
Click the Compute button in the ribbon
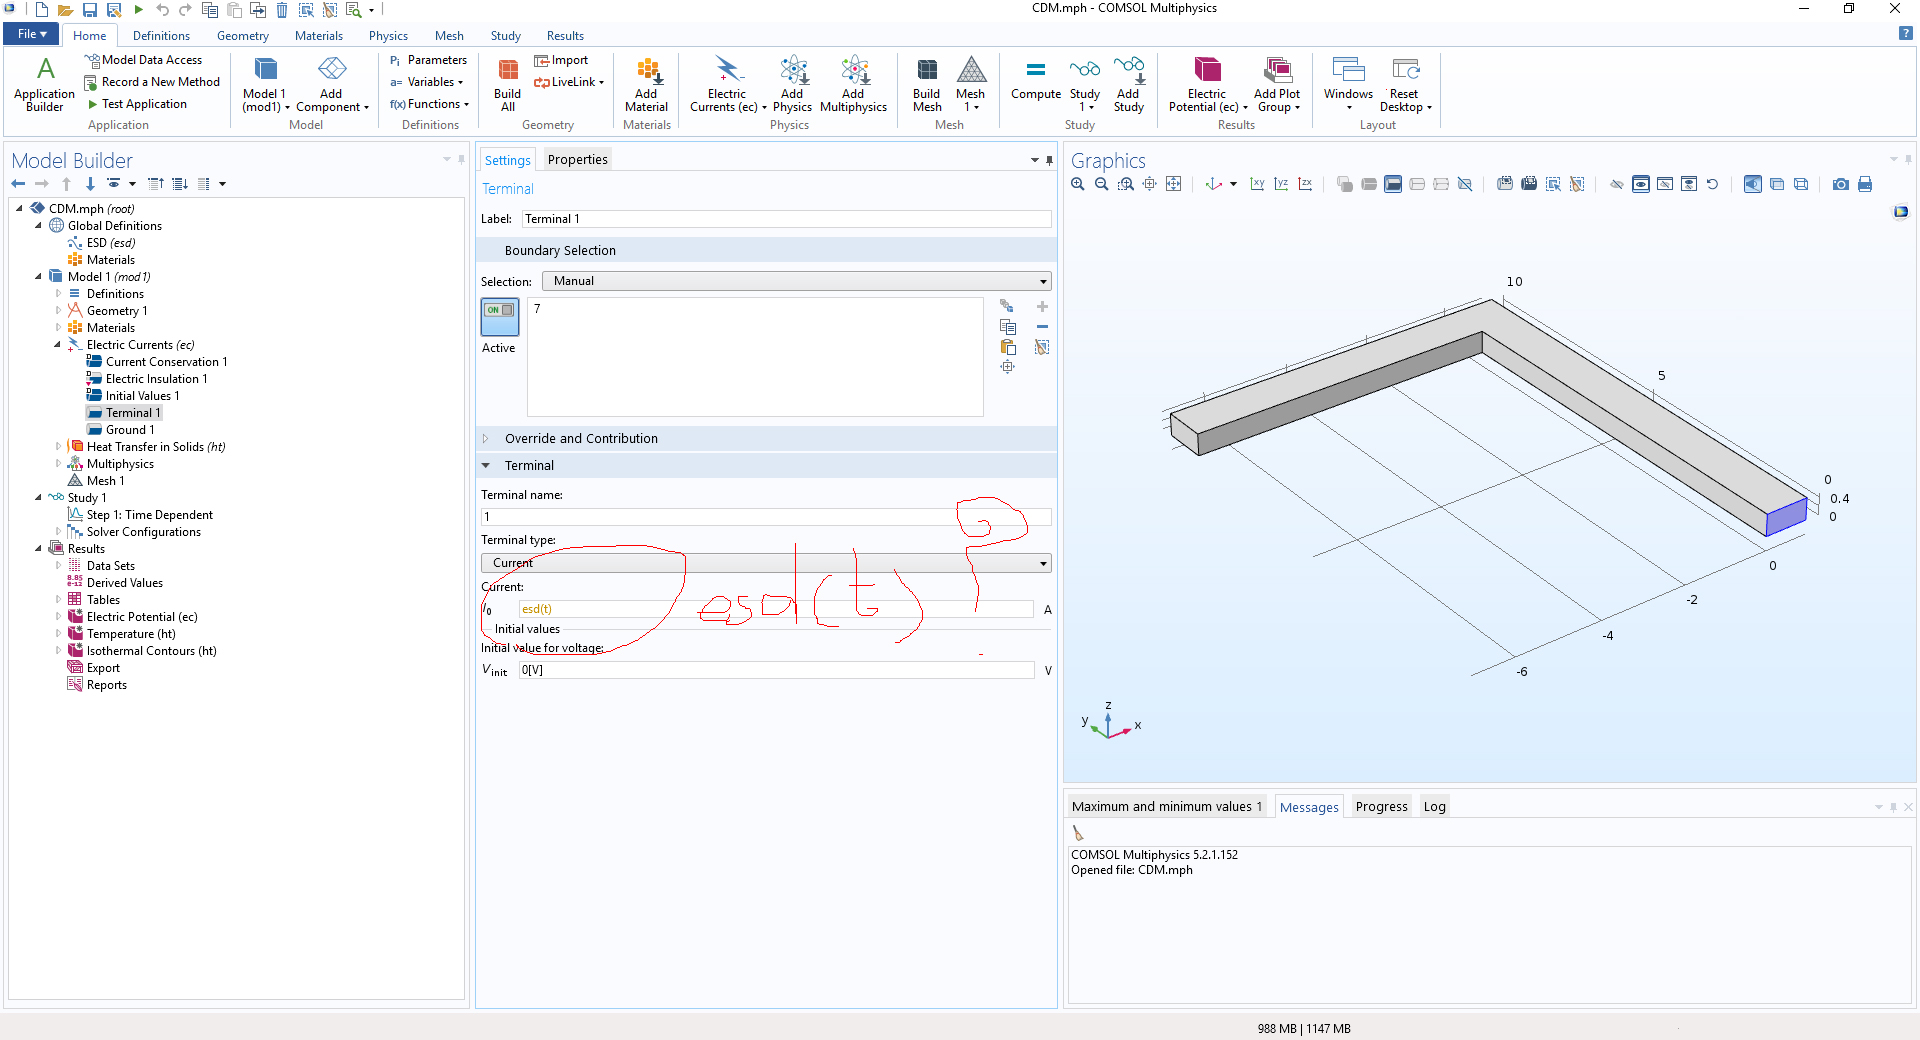tap(1035, 80)
